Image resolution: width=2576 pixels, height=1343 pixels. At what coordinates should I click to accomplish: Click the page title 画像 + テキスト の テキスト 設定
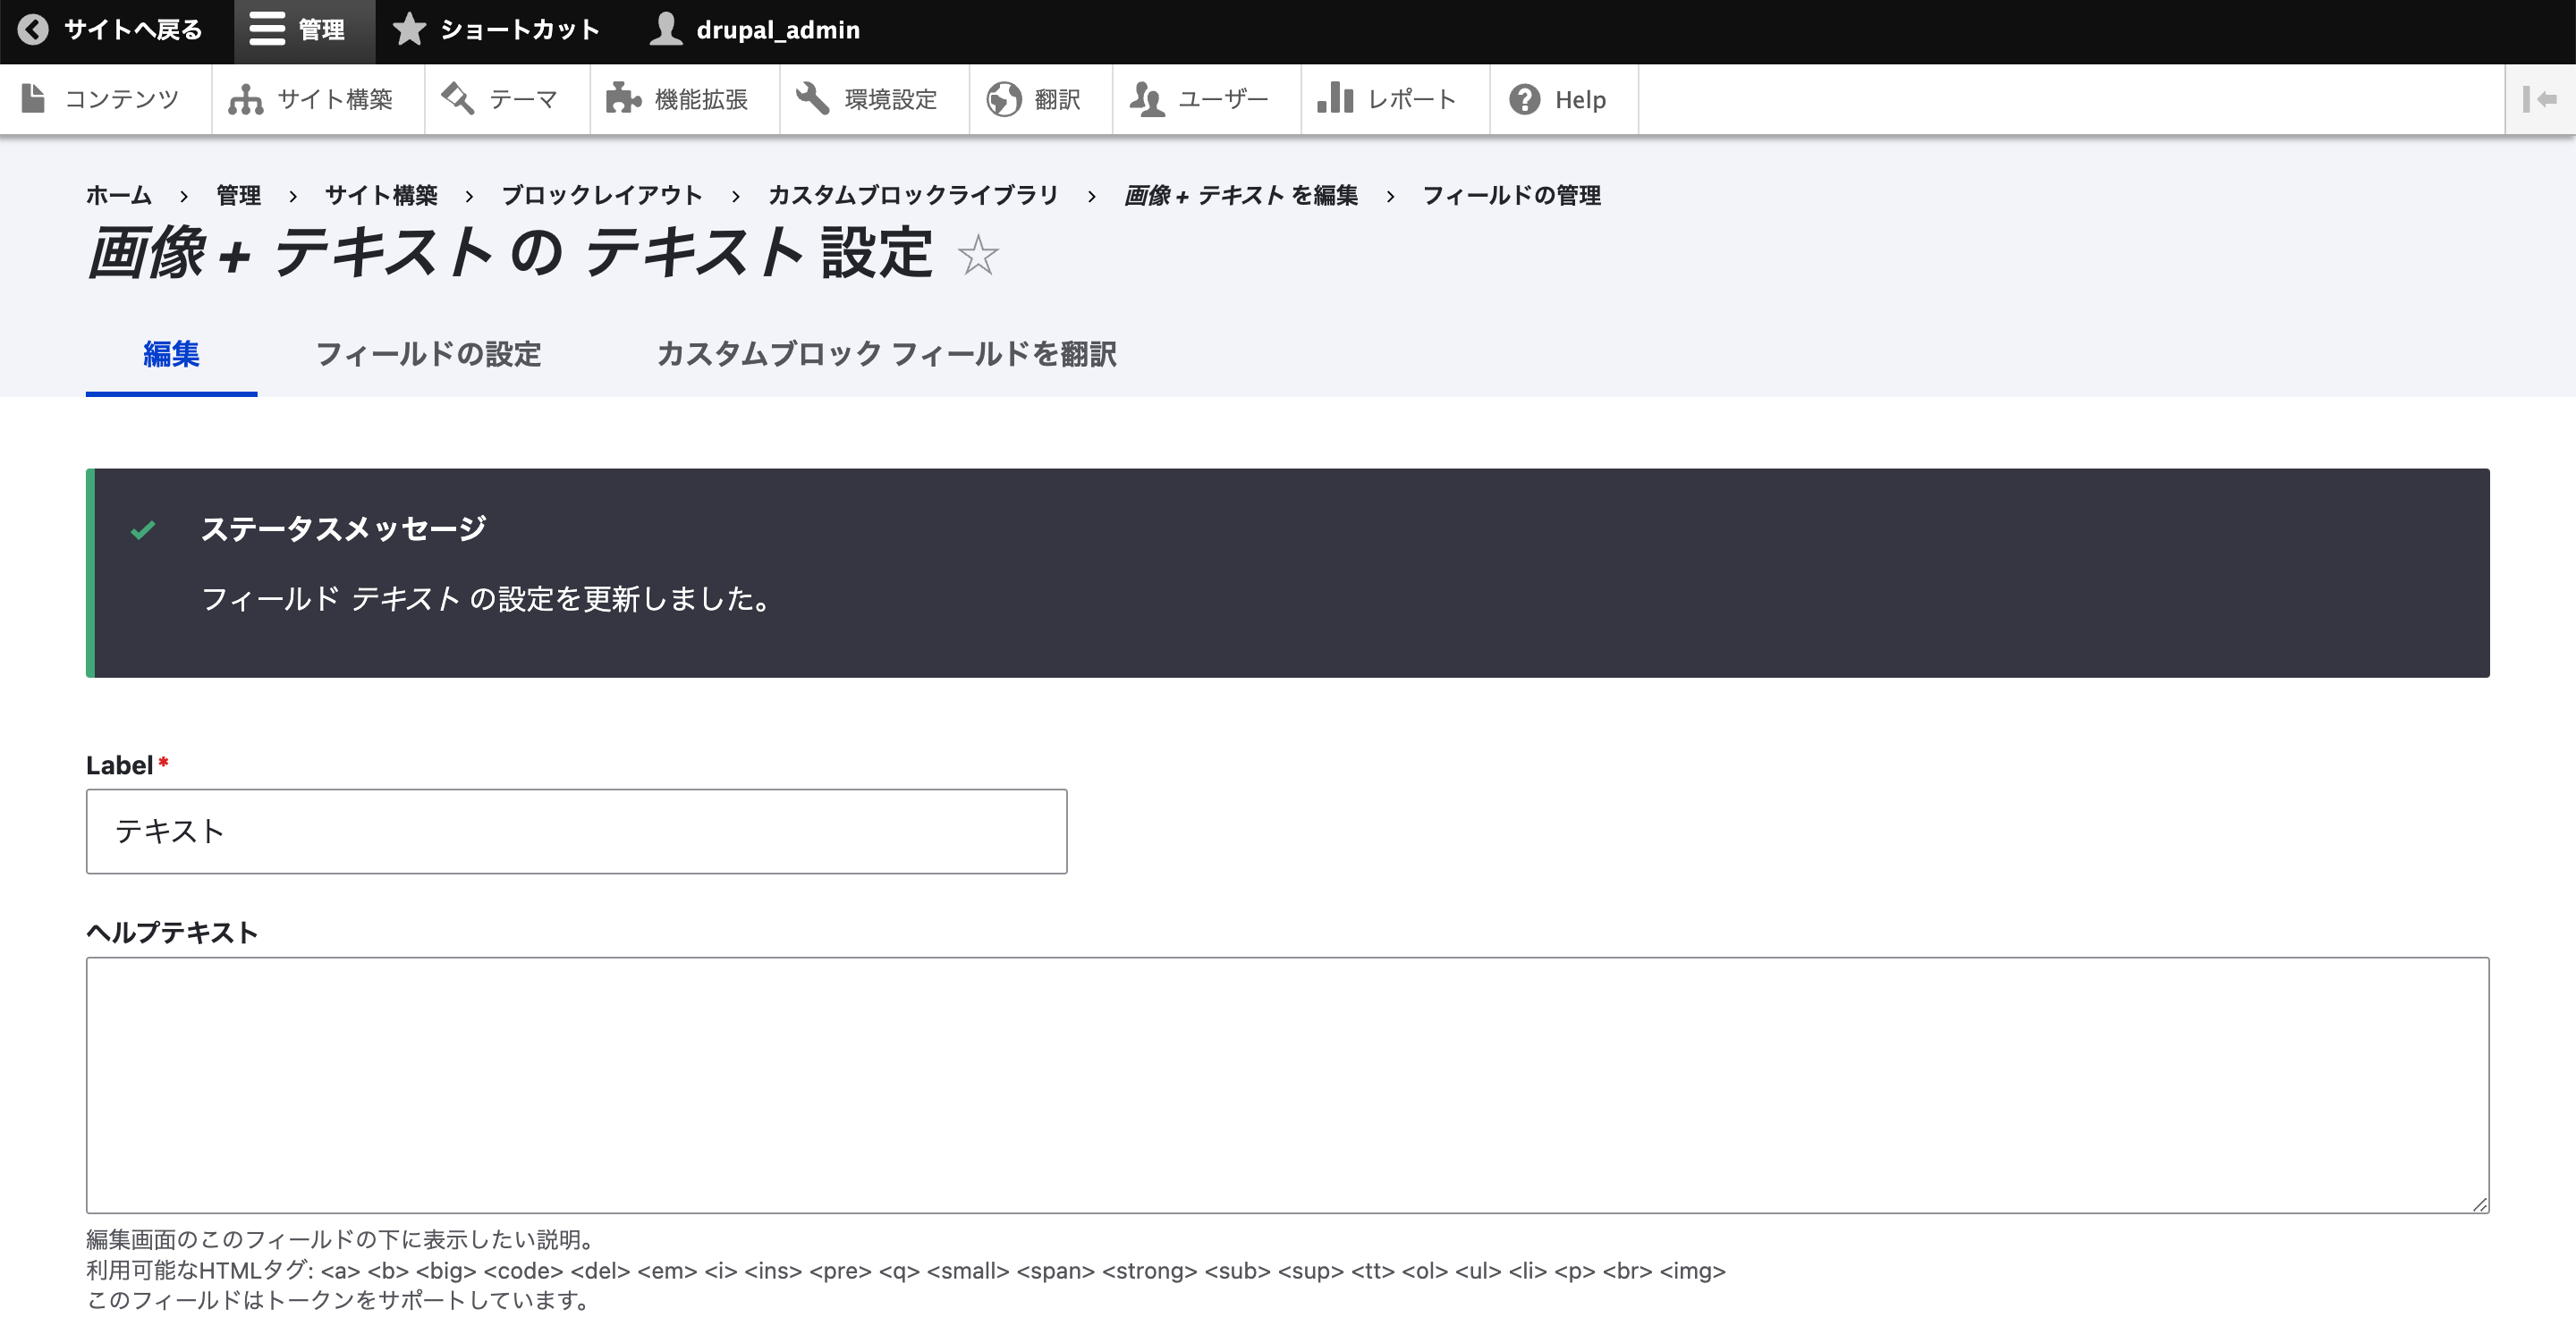pyautogui.click(x=510, y=252)
